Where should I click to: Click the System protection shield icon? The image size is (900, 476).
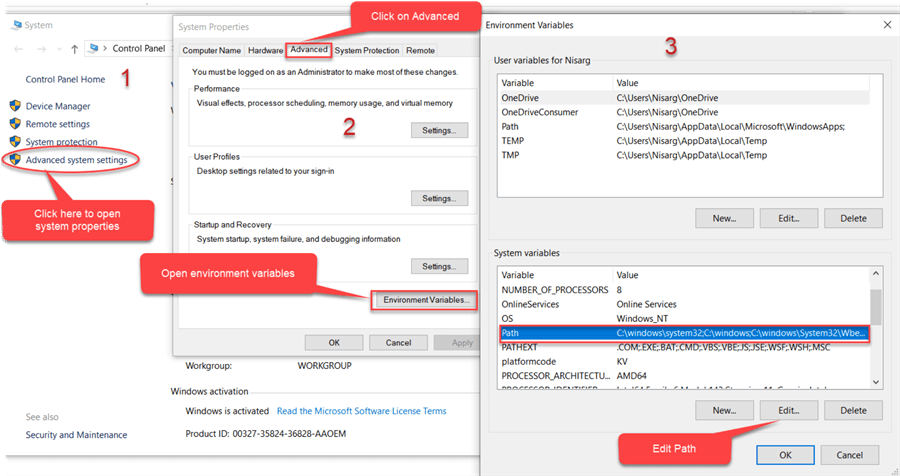tap(15, 141)
